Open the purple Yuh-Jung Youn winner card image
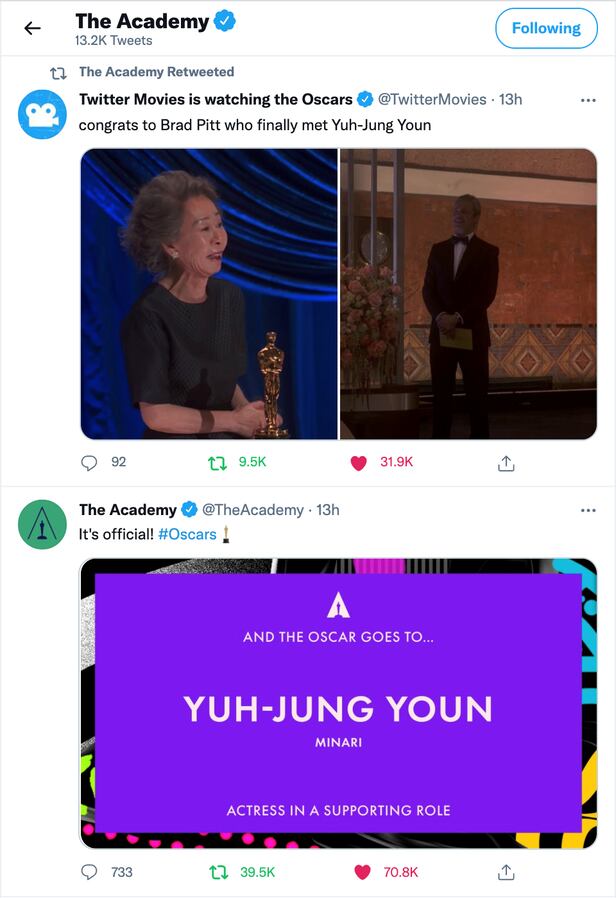This screenshot has height=898, width=616. [338, 703]
